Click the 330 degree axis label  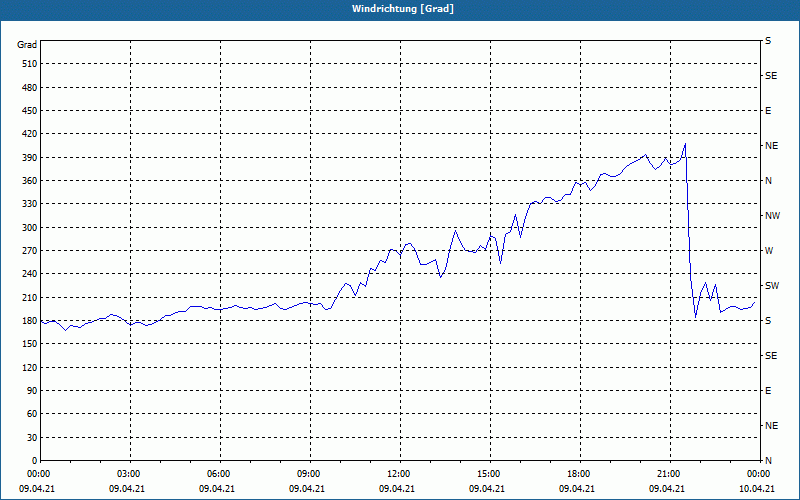point(30,204)
